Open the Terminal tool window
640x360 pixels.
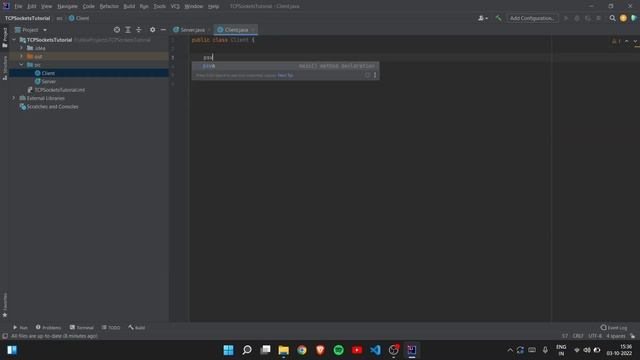point(82,327)
